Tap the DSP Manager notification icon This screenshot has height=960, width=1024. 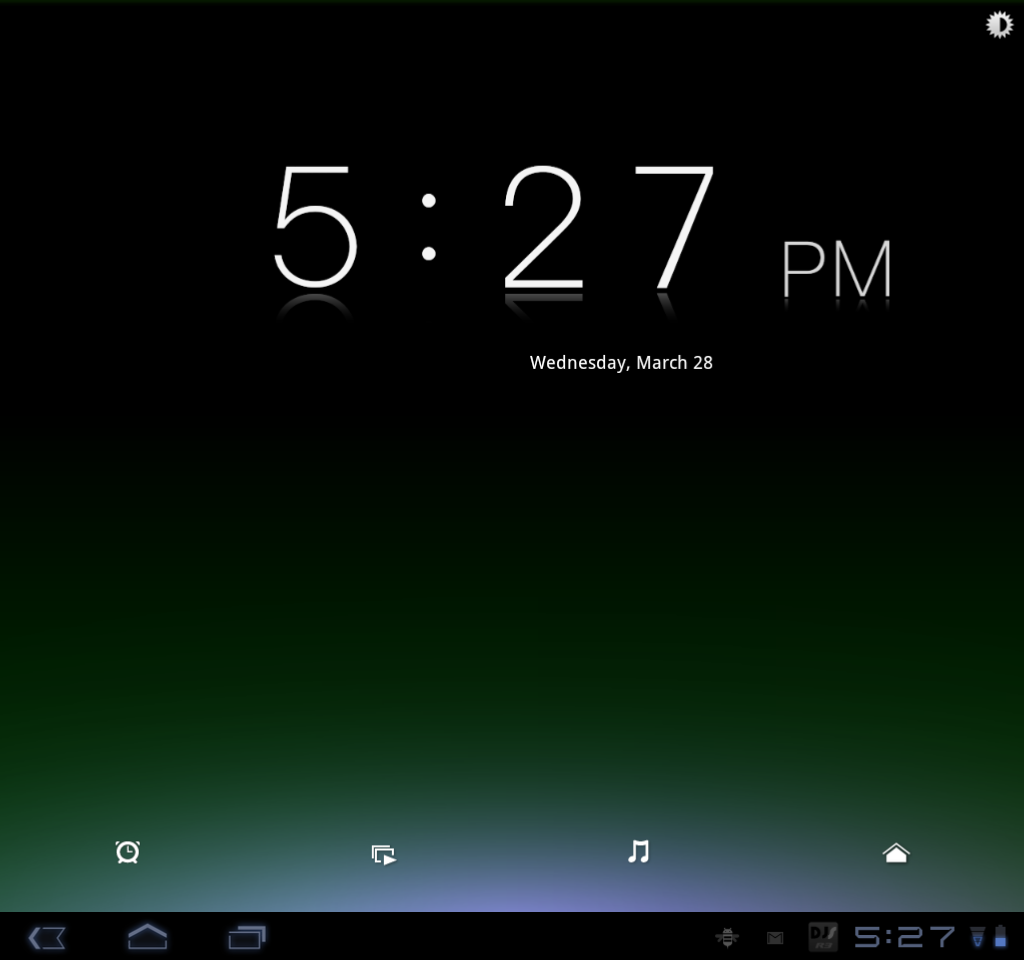pos(823,938)
